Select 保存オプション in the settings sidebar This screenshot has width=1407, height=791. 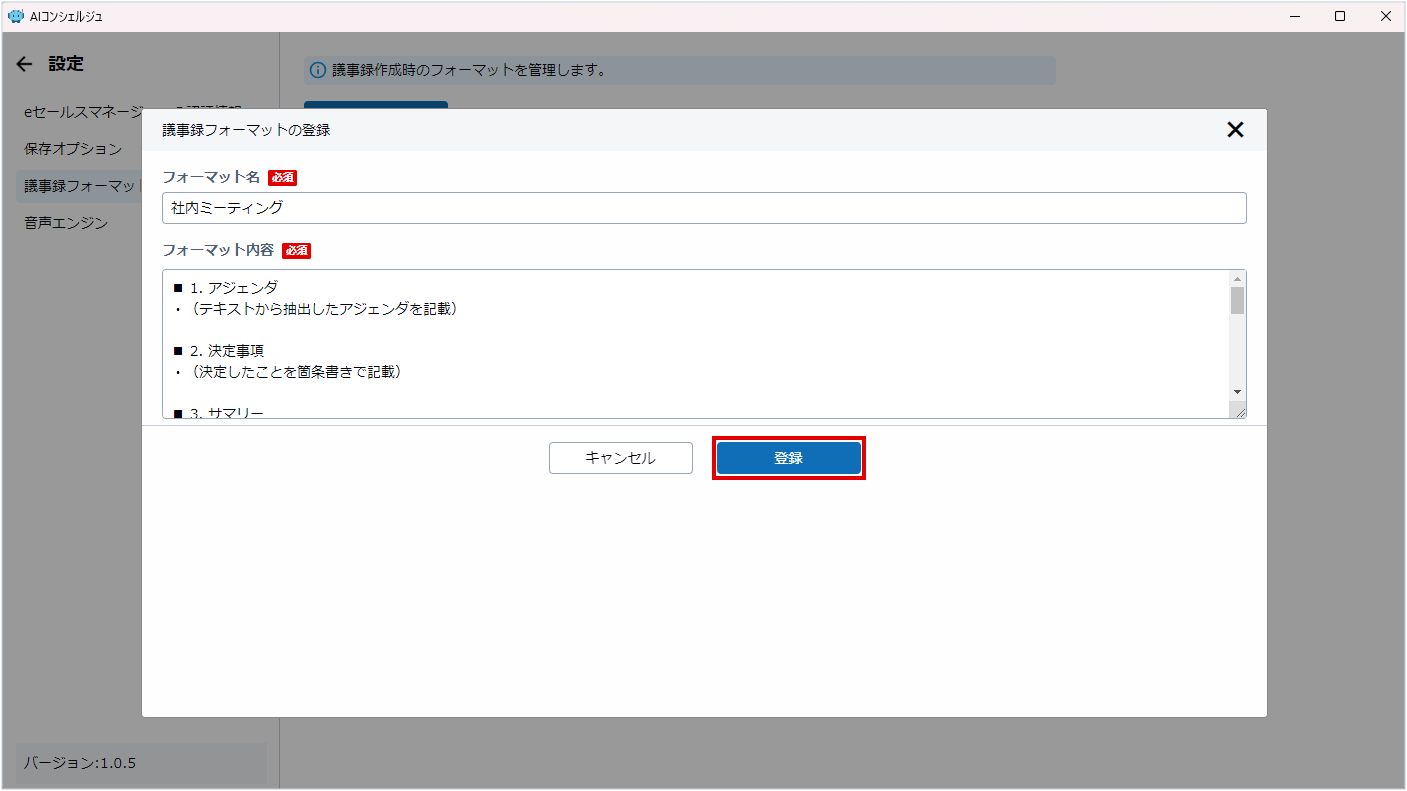pos(73,149)
